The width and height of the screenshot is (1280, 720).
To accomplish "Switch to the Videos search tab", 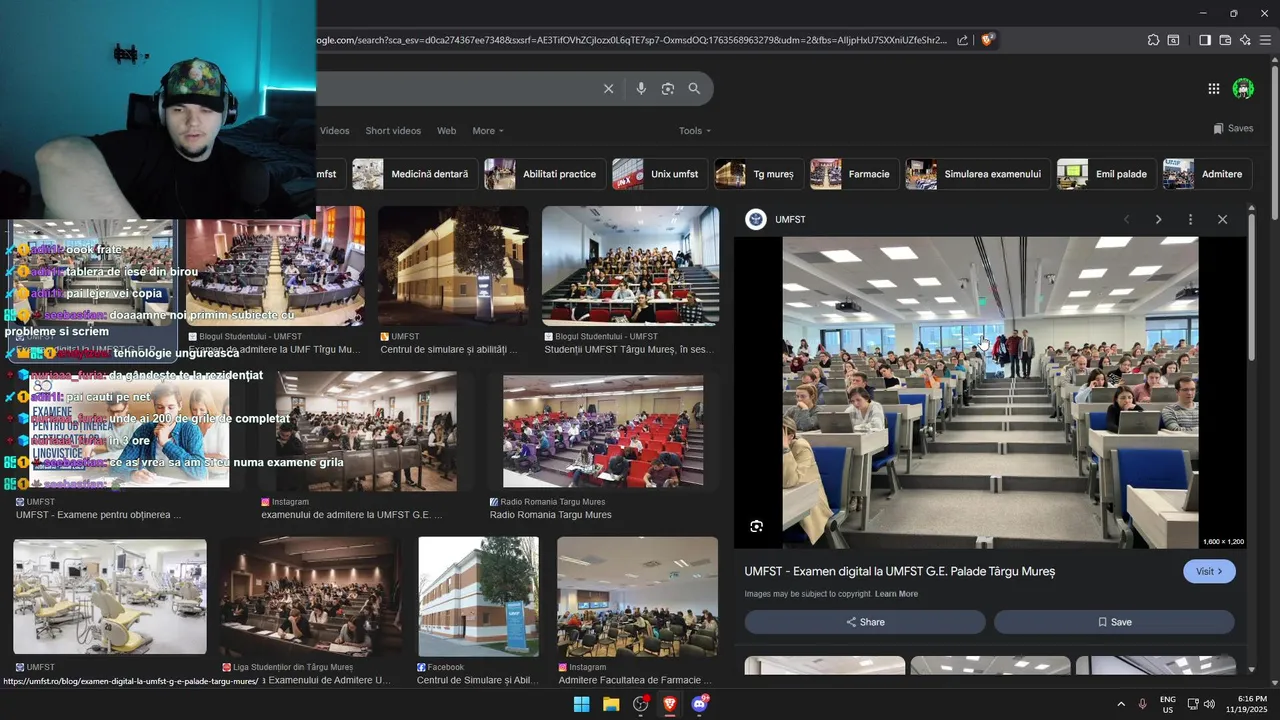I will pyautogui.click(x=335, y=131).
